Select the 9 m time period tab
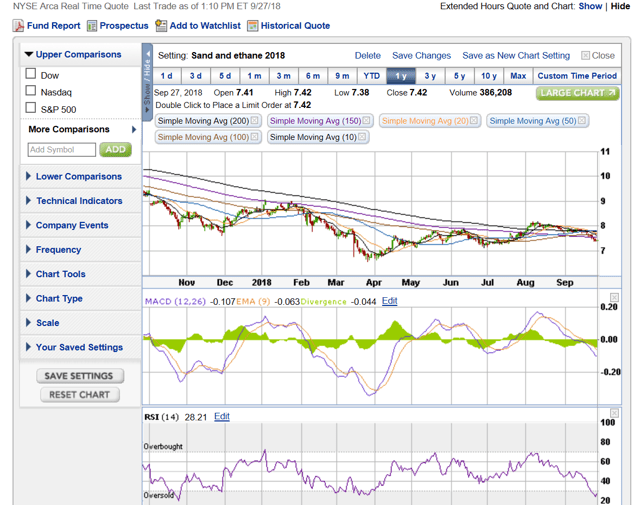The width and height of the screenshot is (640, 505). 342,76
